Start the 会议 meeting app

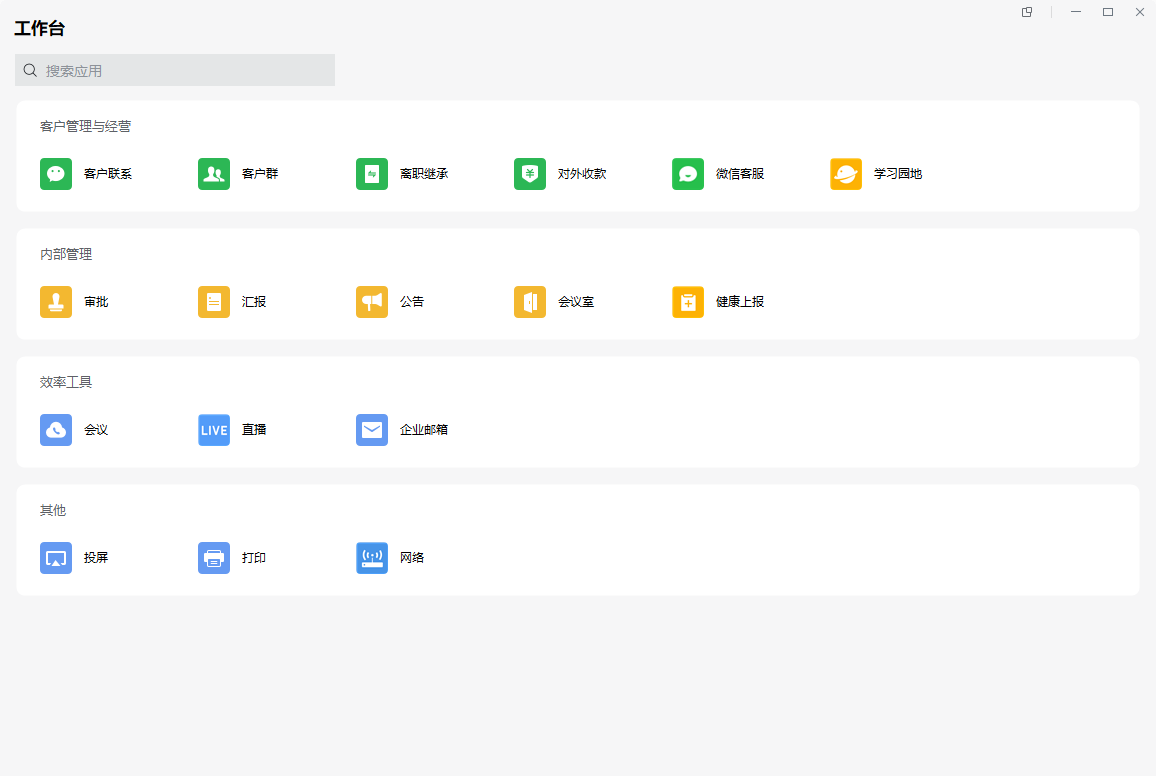tap(56, 430)
